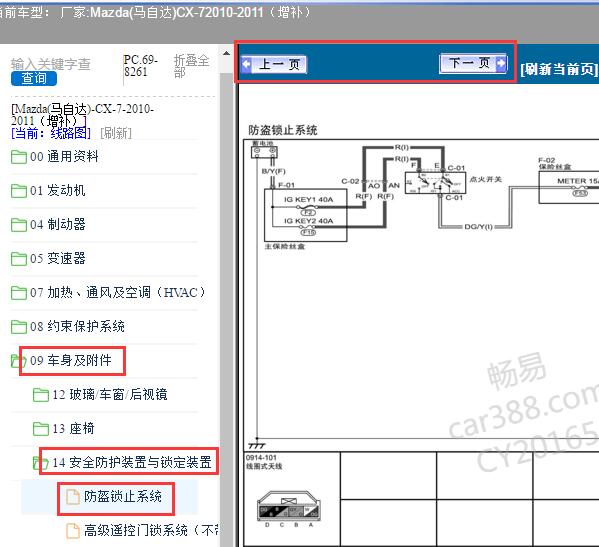Click the right arrow icon on 下一页
This screenshot has height=547, width=599.
500,62
